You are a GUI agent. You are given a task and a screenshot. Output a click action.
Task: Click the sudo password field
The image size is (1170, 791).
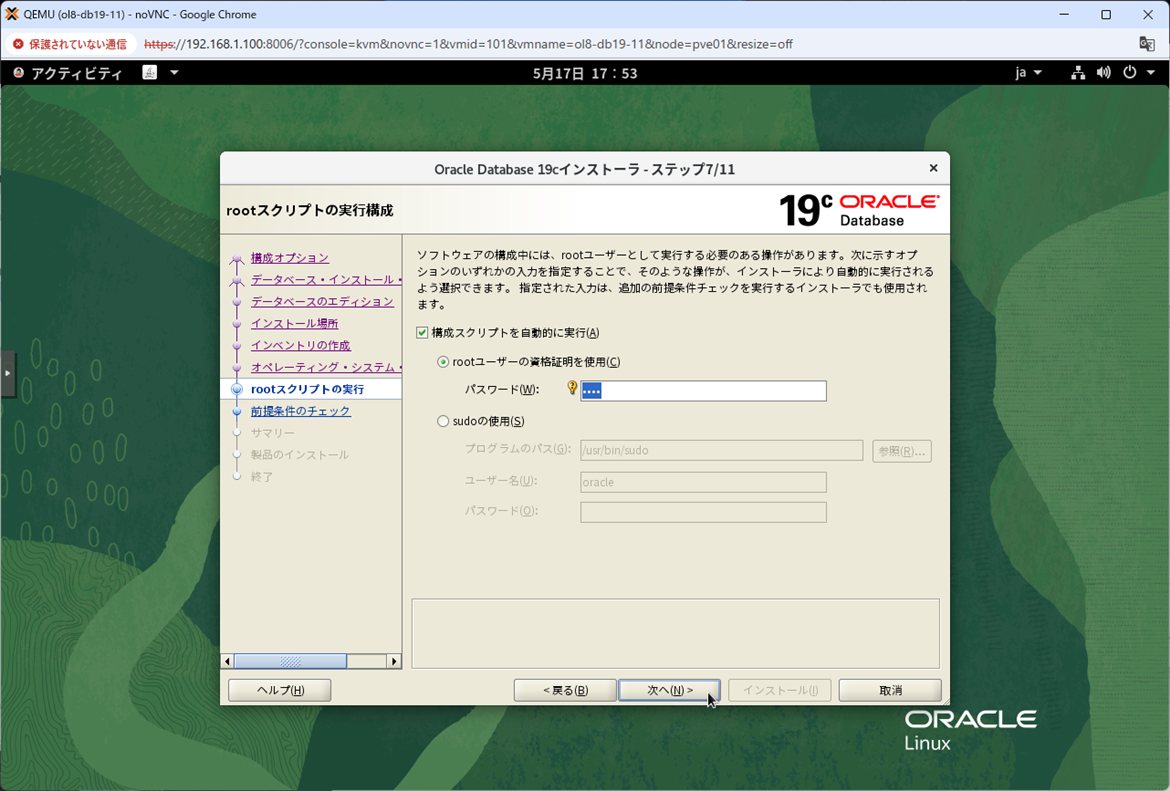click(x=703, y=512)
